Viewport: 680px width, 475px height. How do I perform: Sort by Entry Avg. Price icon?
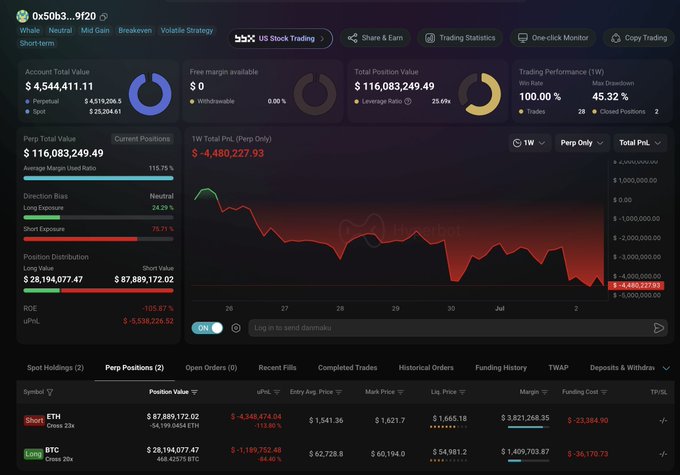(339, 392)
